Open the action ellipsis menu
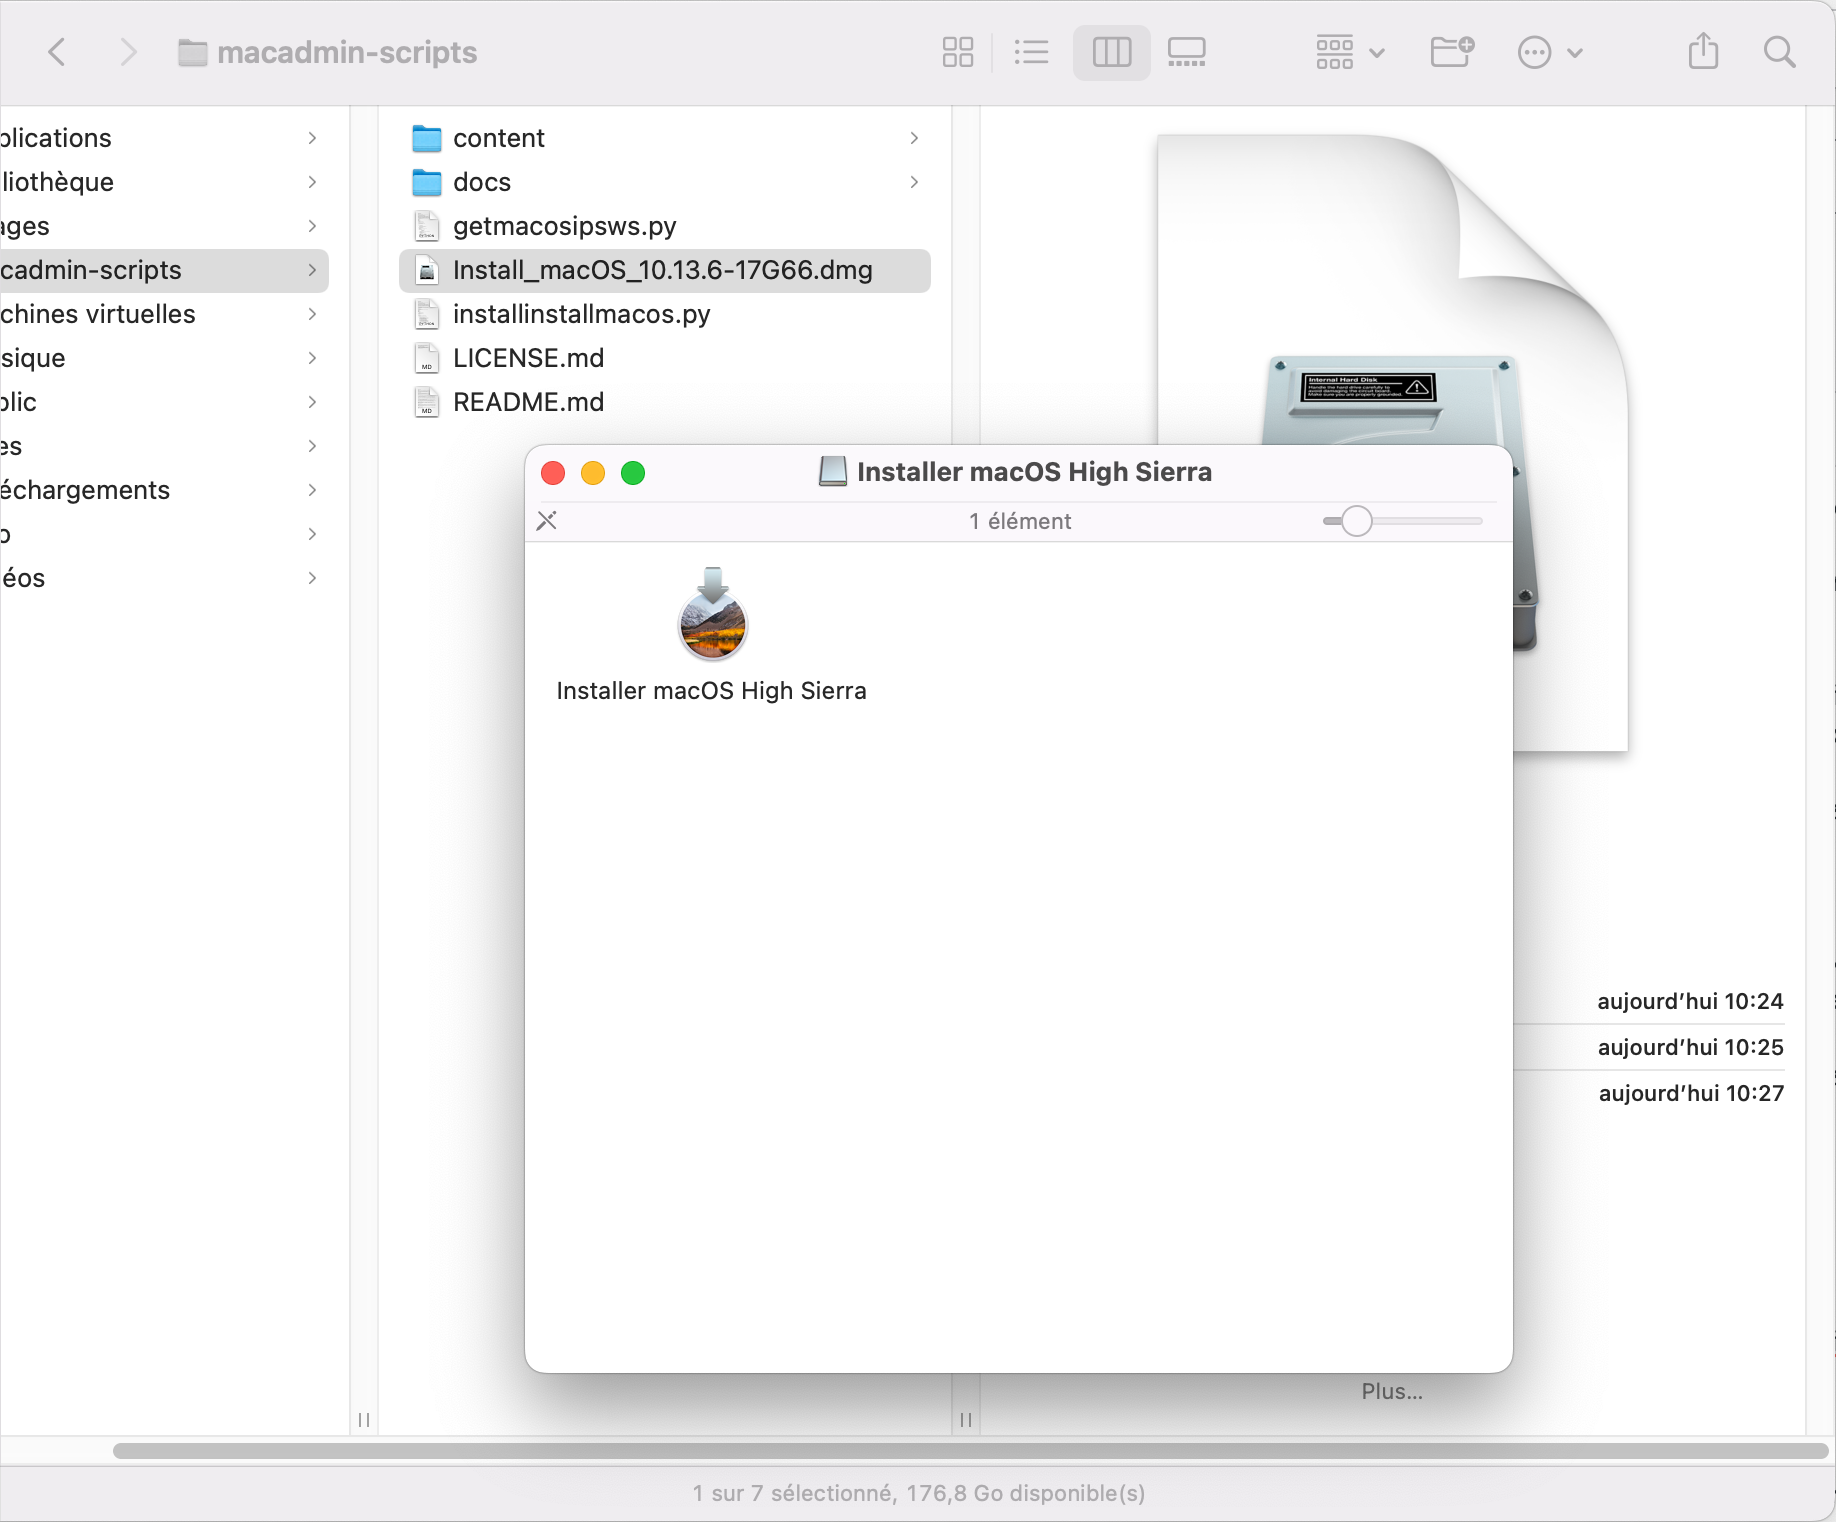This screenshot has height=1522, width=1836. click(1549, 52)
